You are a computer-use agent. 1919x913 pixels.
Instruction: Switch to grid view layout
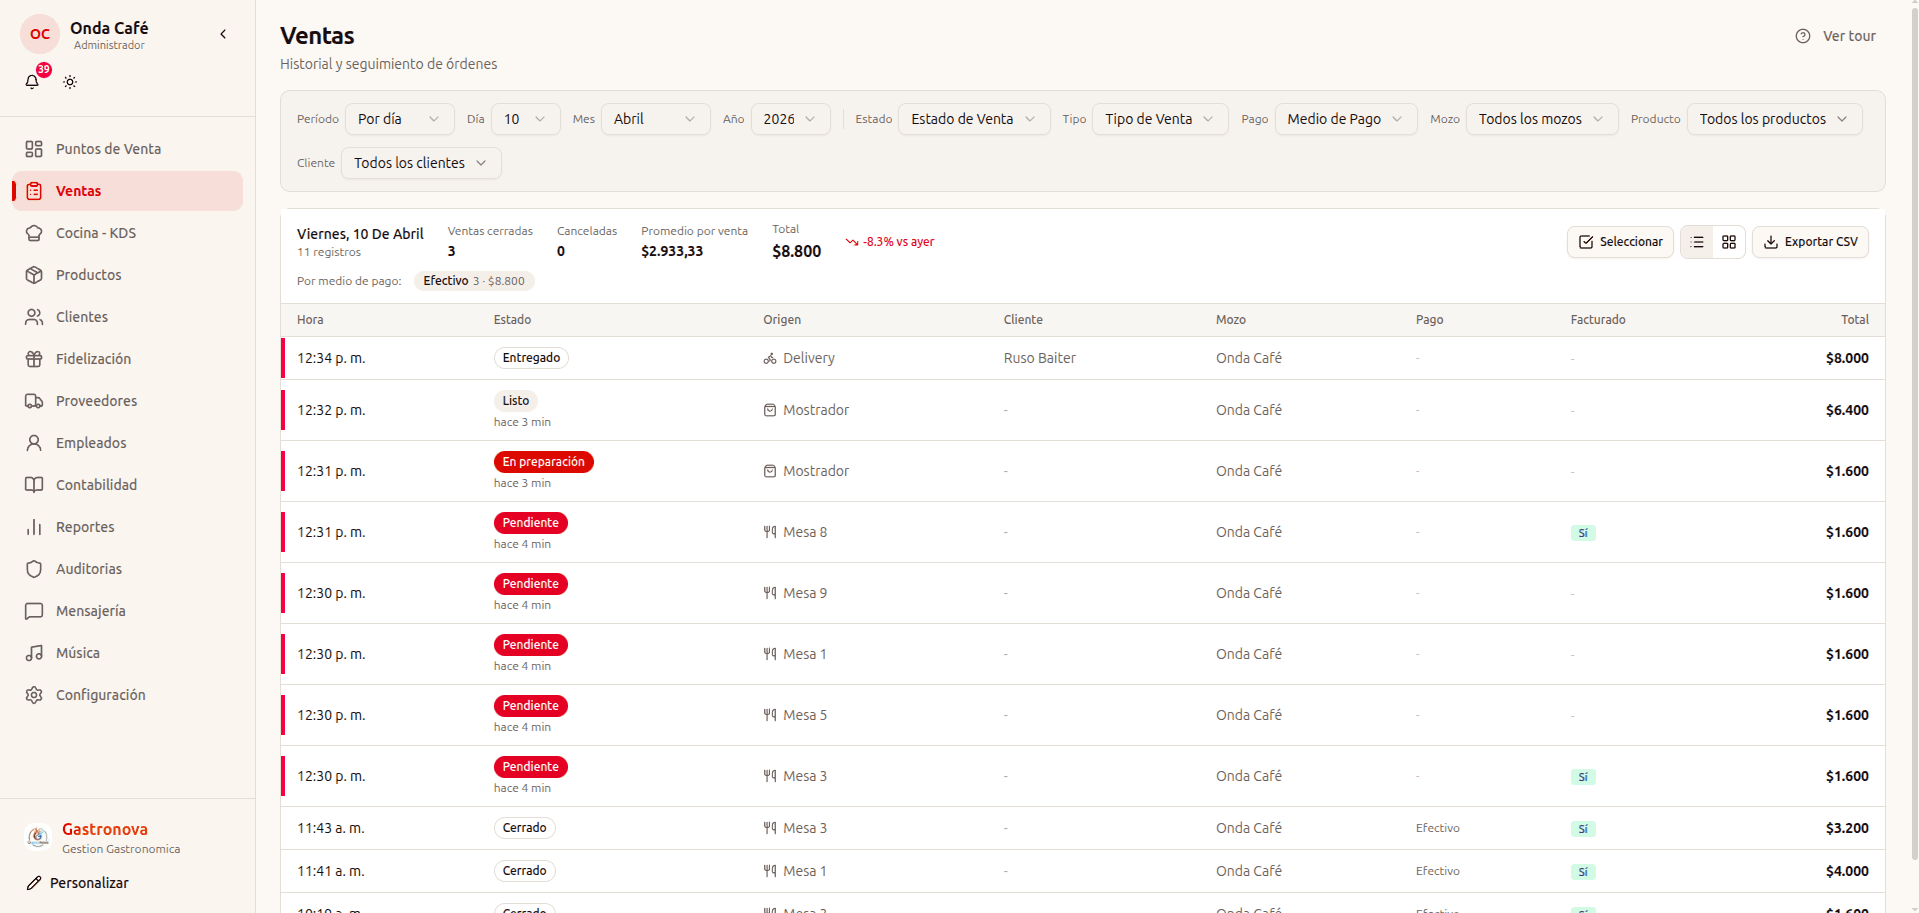click(x=1728, y=242)
